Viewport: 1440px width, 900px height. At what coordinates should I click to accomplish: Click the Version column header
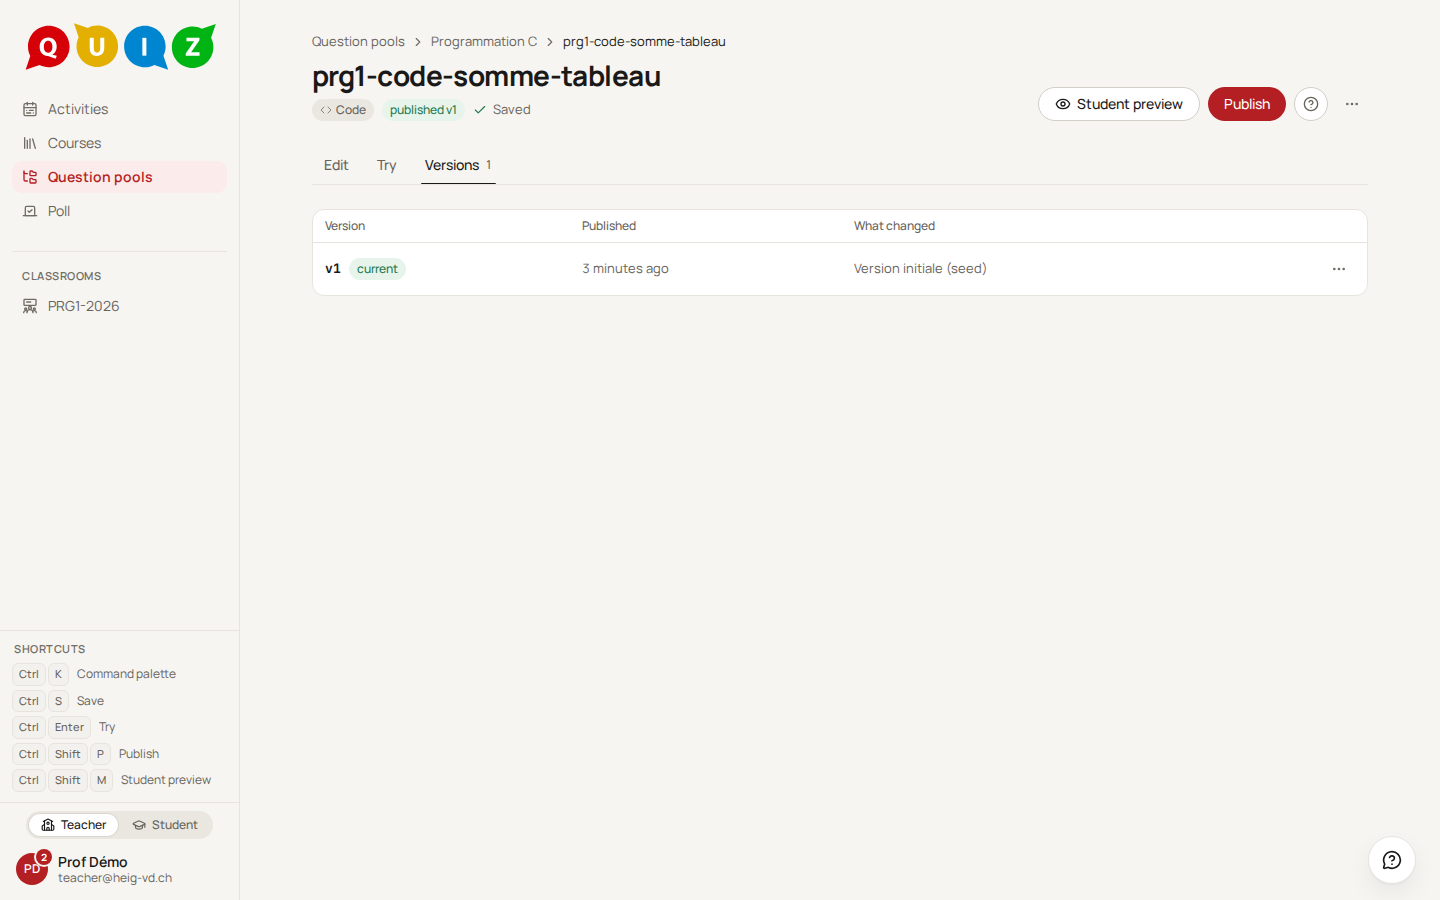click(x=345, y=226)
